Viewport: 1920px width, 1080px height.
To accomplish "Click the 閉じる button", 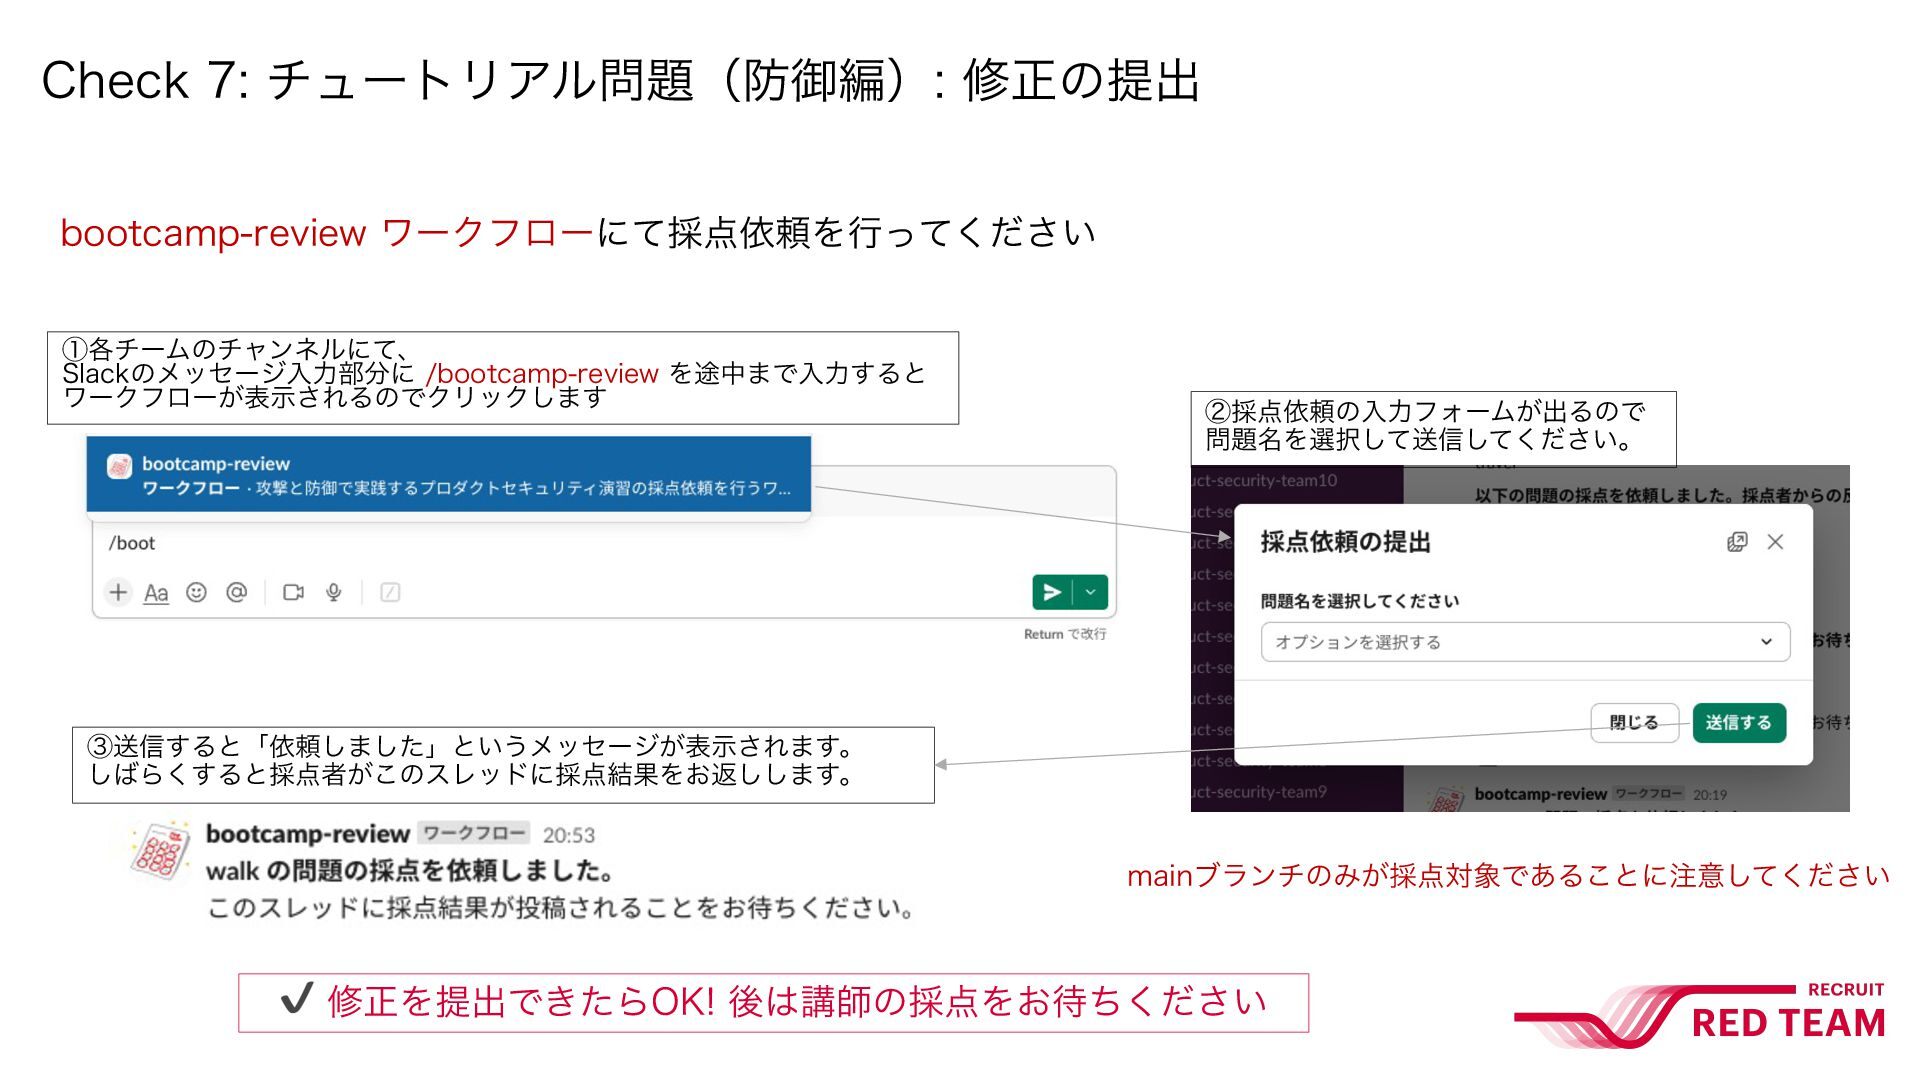I will [x=1633, y=722].
